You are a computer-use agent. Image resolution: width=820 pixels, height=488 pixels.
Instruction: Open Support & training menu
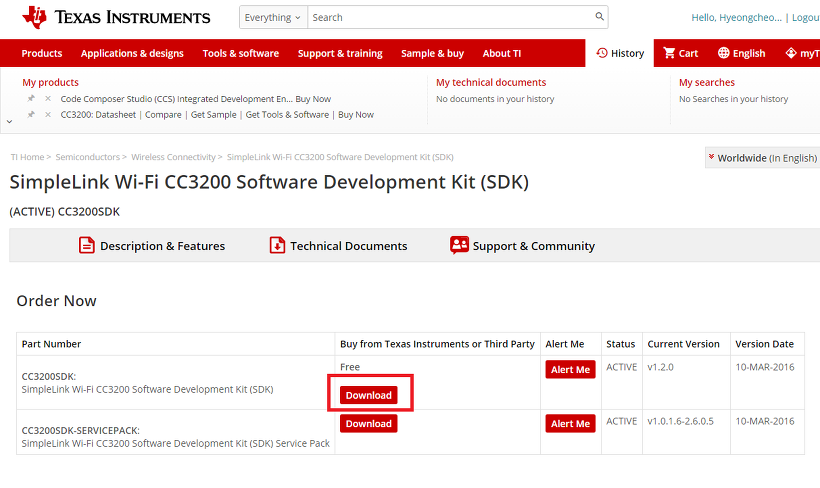[x=340, y=53]
